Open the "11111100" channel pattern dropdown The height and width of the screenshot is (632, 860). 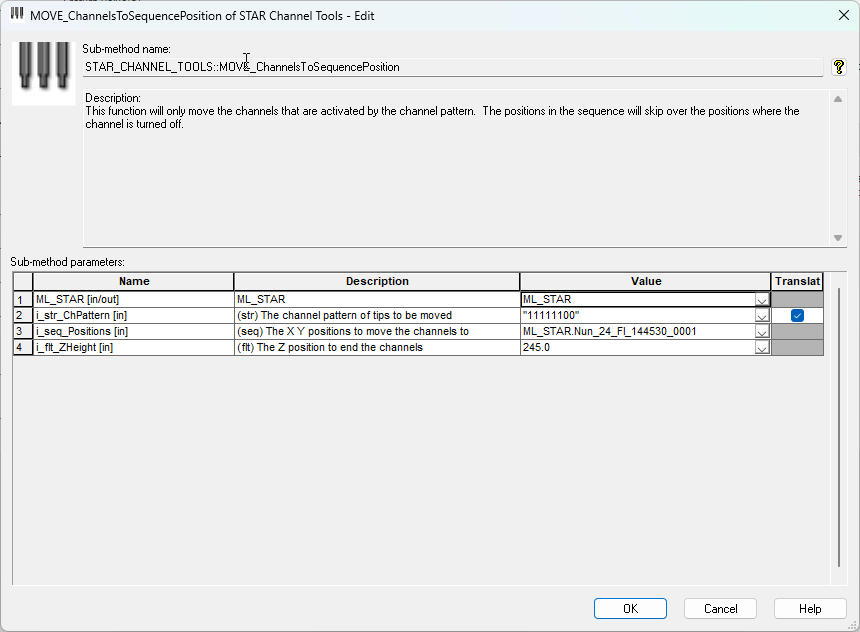pos(761,316)
